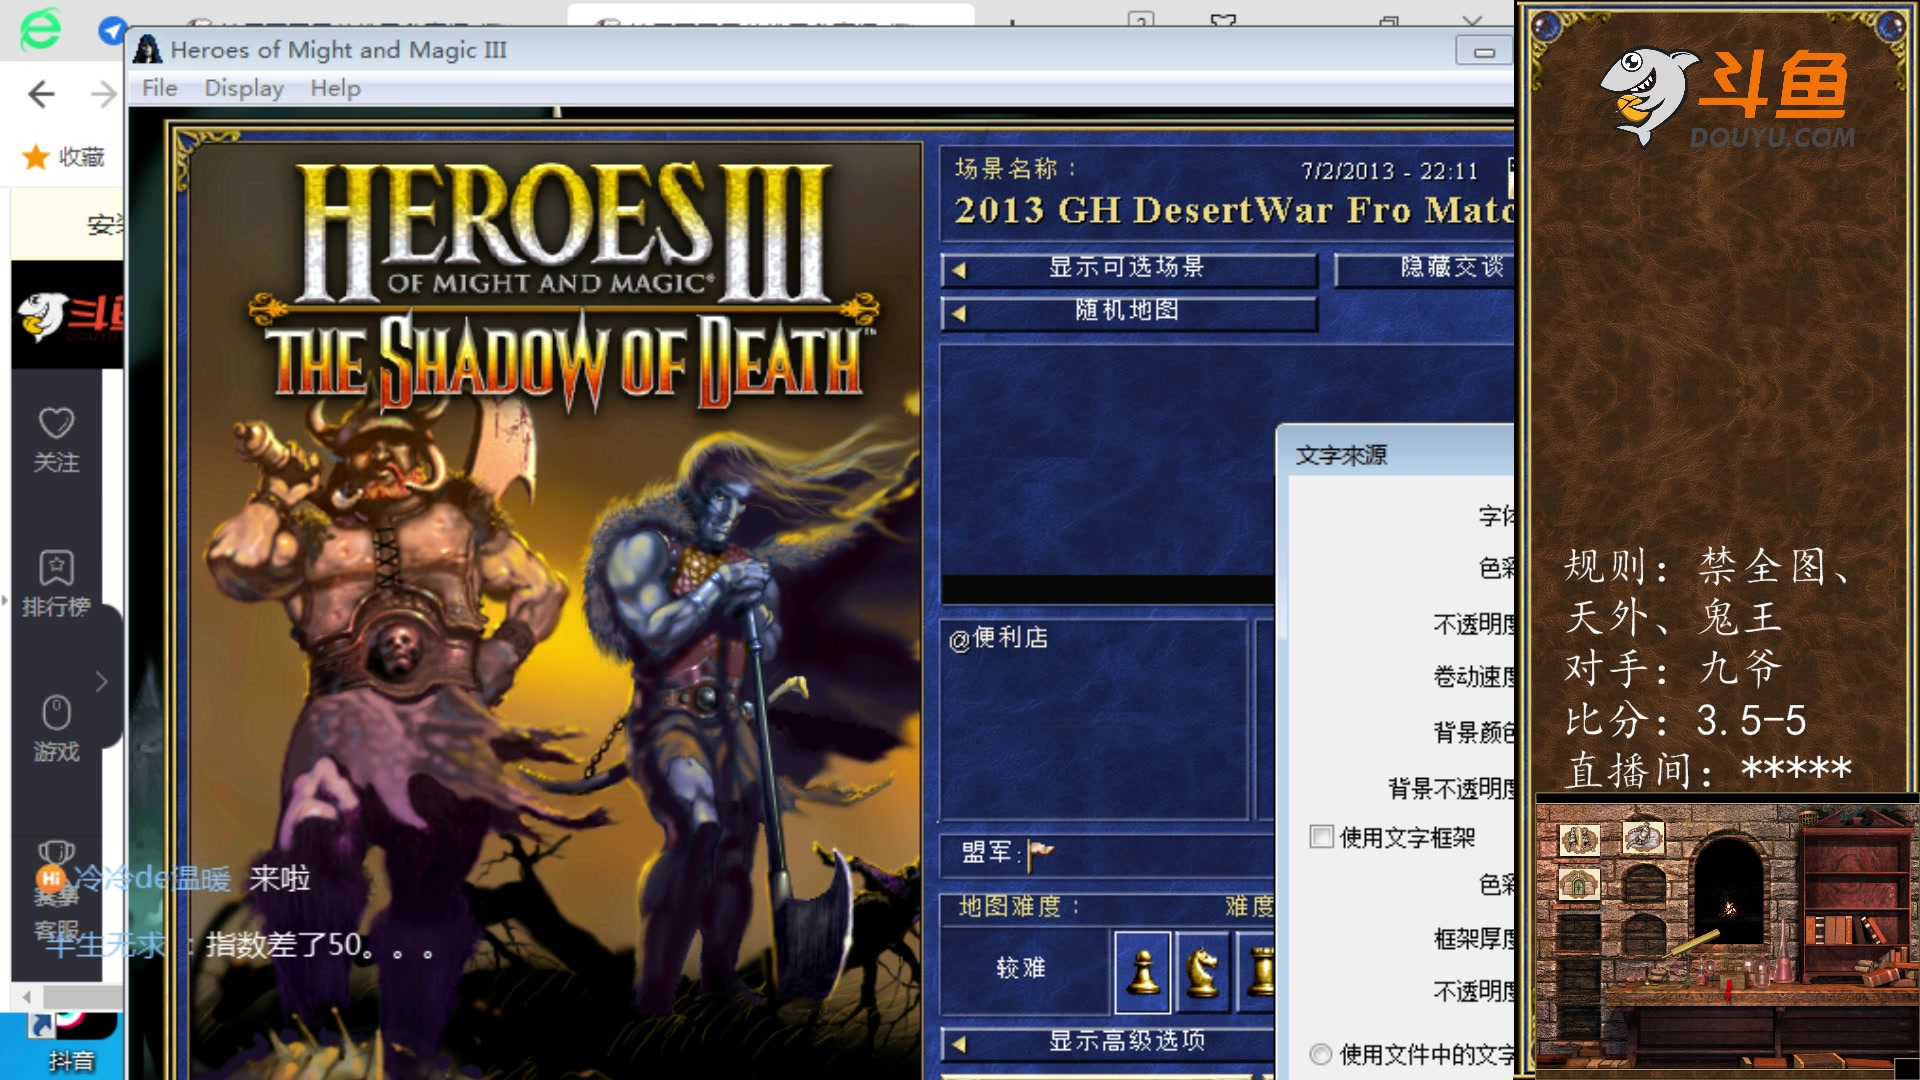
Task: Click the browser forward arrow
Action: (104, 94)
